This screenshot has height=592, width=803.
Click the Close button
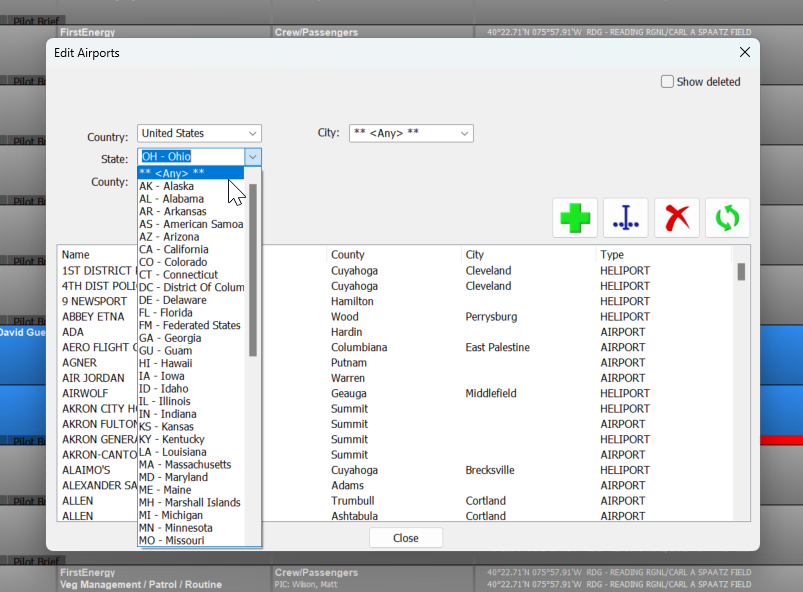pyautogui.click(x=405, y=537)
